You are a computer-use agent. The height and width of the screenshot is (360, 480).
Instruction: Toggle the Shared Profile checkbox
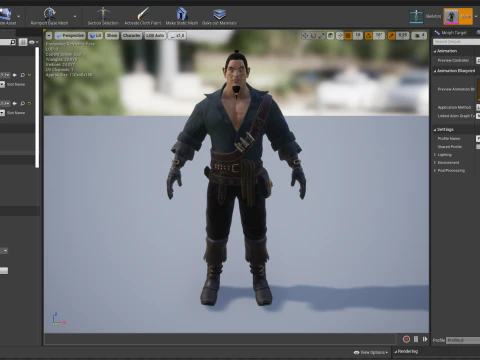pyautogui.click(x=478, y=147)
